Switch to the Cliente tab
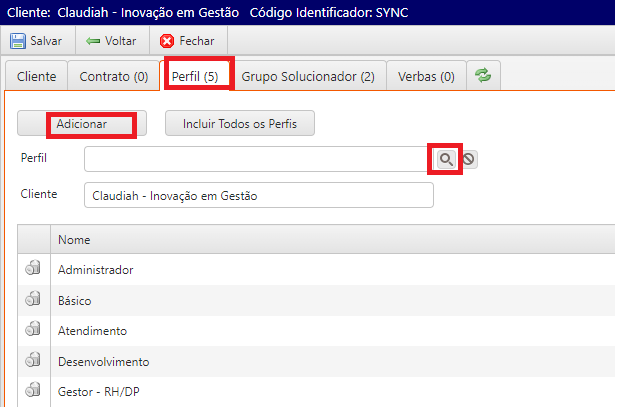Screen dimensions: 617x407 click(37, 76)
